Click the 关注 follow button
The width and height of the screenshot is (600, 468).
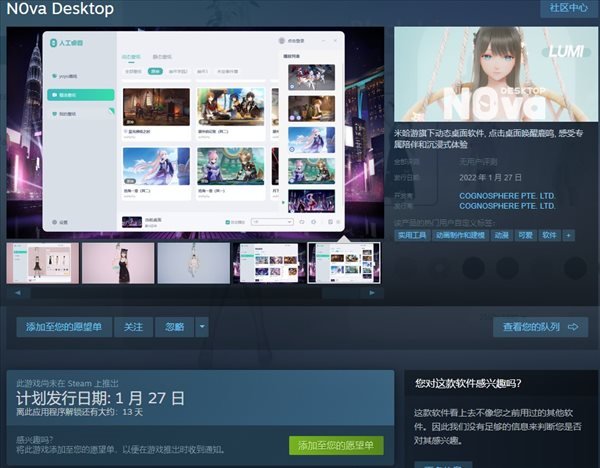[134, 327]
